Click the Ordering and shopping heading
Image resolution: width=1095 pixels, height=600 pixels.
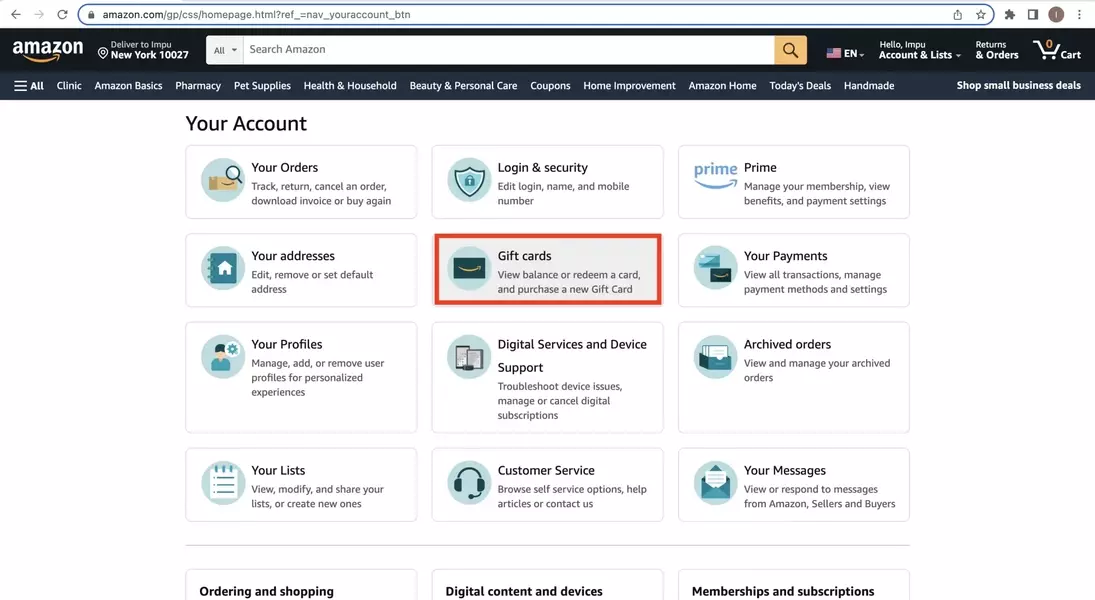coord(267,591)
